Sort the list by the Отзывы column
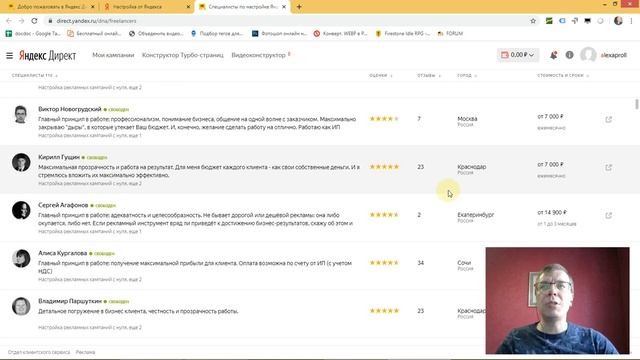Image resolution: width=640 pixels, height=360 pixels. 429,76
